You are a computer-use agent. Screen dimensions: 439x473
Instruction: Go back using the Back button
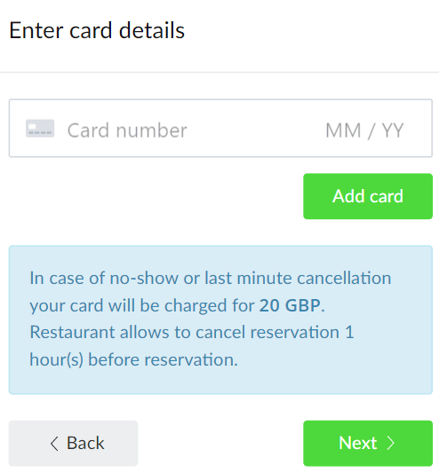coord(73,443)
